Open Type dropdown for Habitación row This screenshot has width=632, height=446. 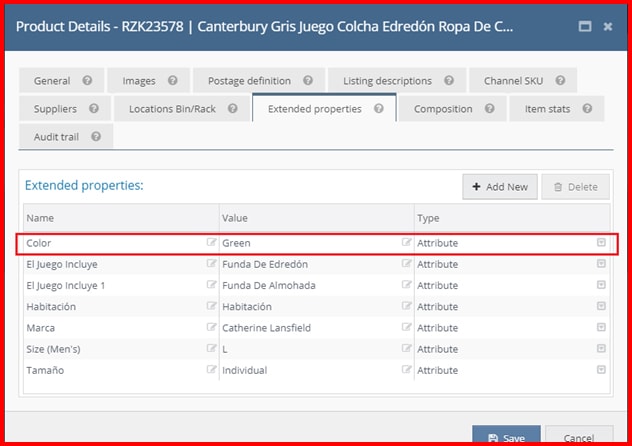[x=601, y=306]
